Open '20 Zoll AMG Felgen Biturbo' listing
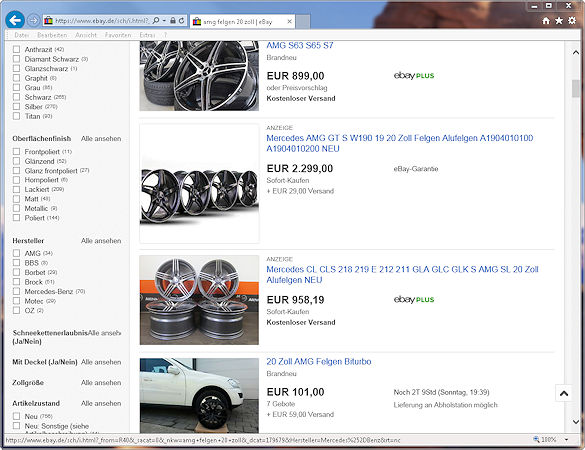This screenshot has width=585, height=450. pyautogui.click(x=319, y=362)
